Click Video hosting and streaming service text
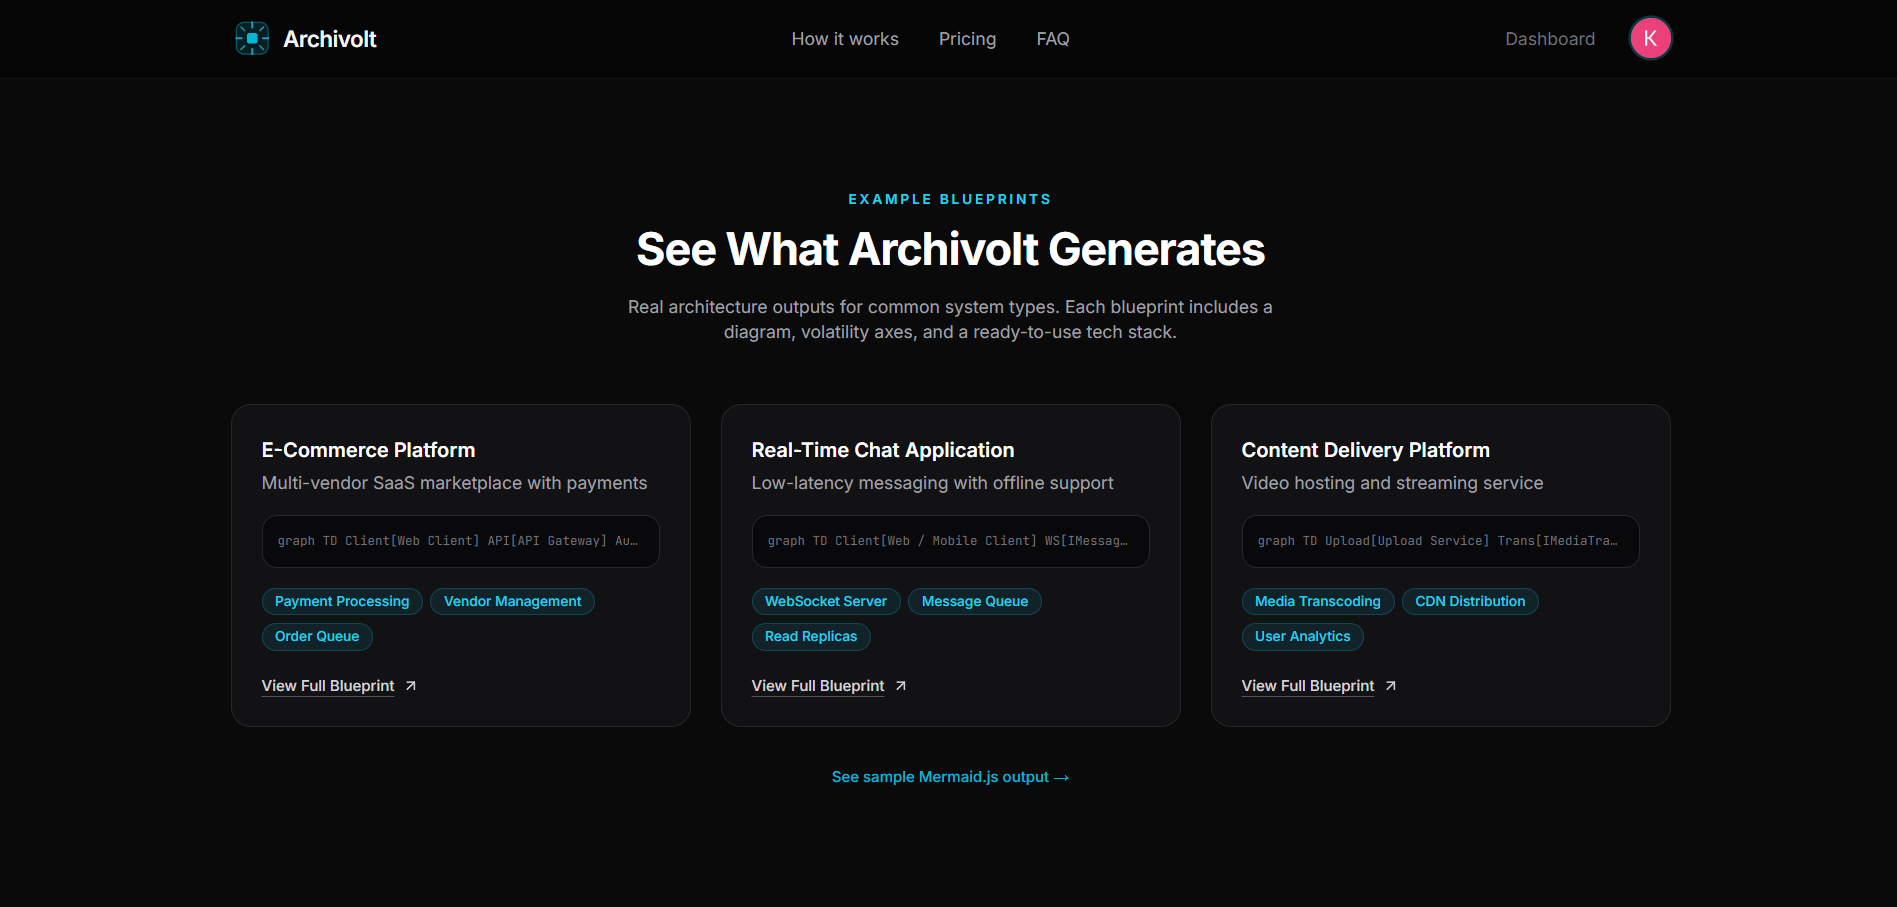Screen dimensions: 1897x907 click(1392, 483)
